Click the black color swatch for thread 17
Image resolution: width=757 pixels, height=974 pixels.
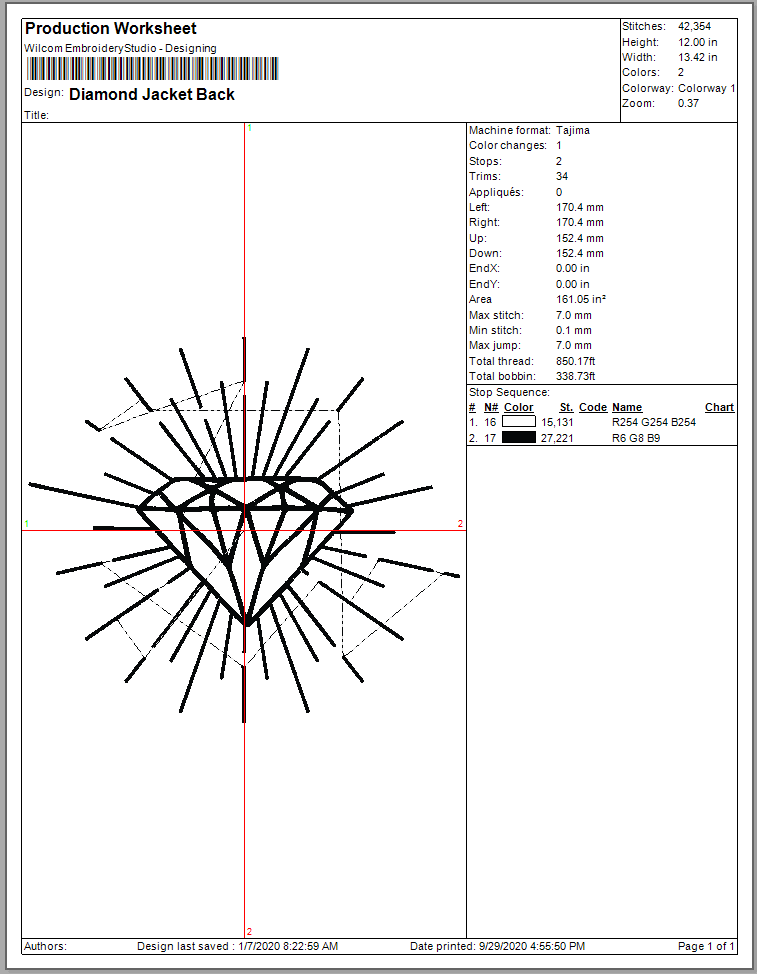click(518, 438)
